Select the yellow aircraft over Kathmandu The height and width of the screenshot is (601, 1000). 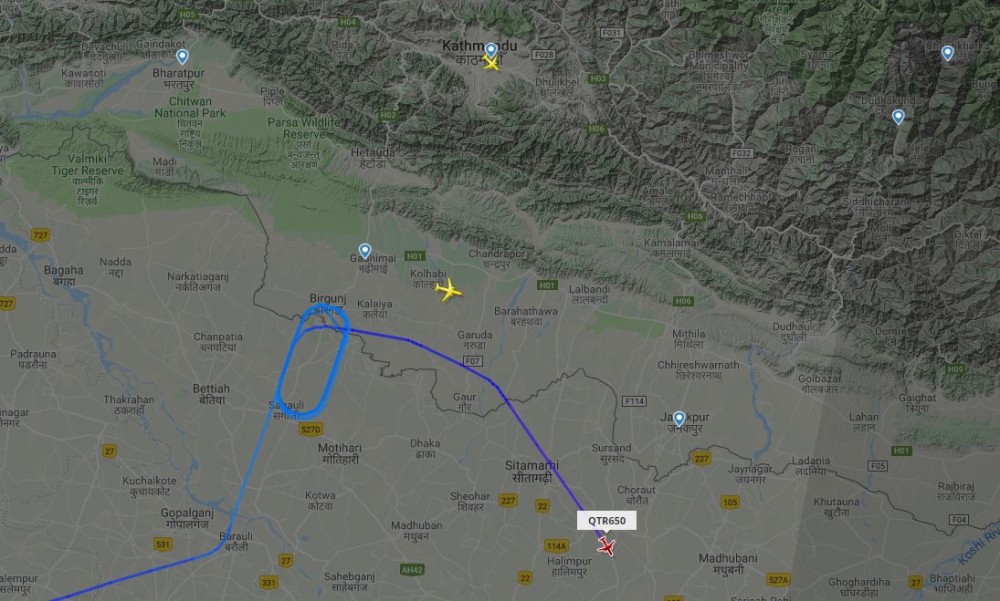(x=491, y=63)
